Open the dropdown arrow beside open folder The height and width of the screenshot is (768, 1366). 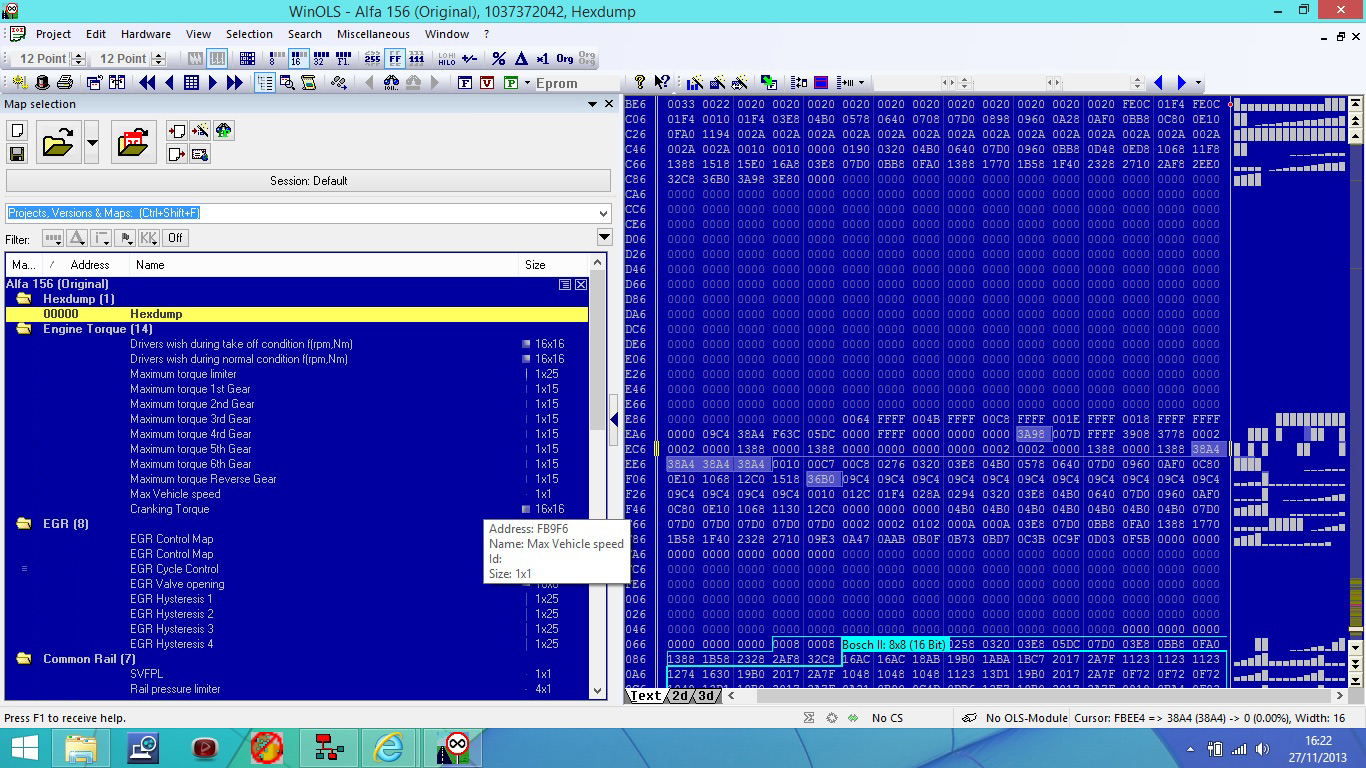pos(92,143)
